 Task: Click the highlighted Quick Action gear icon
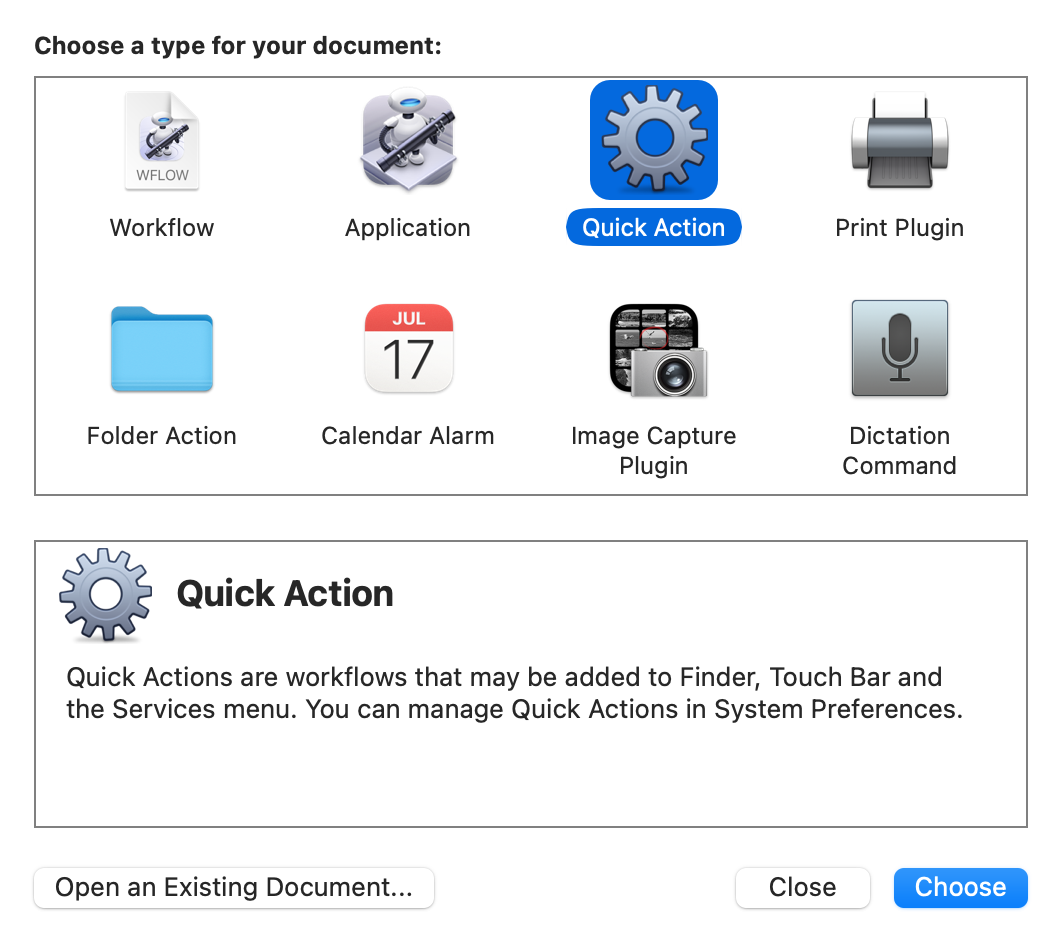[653, 140]
